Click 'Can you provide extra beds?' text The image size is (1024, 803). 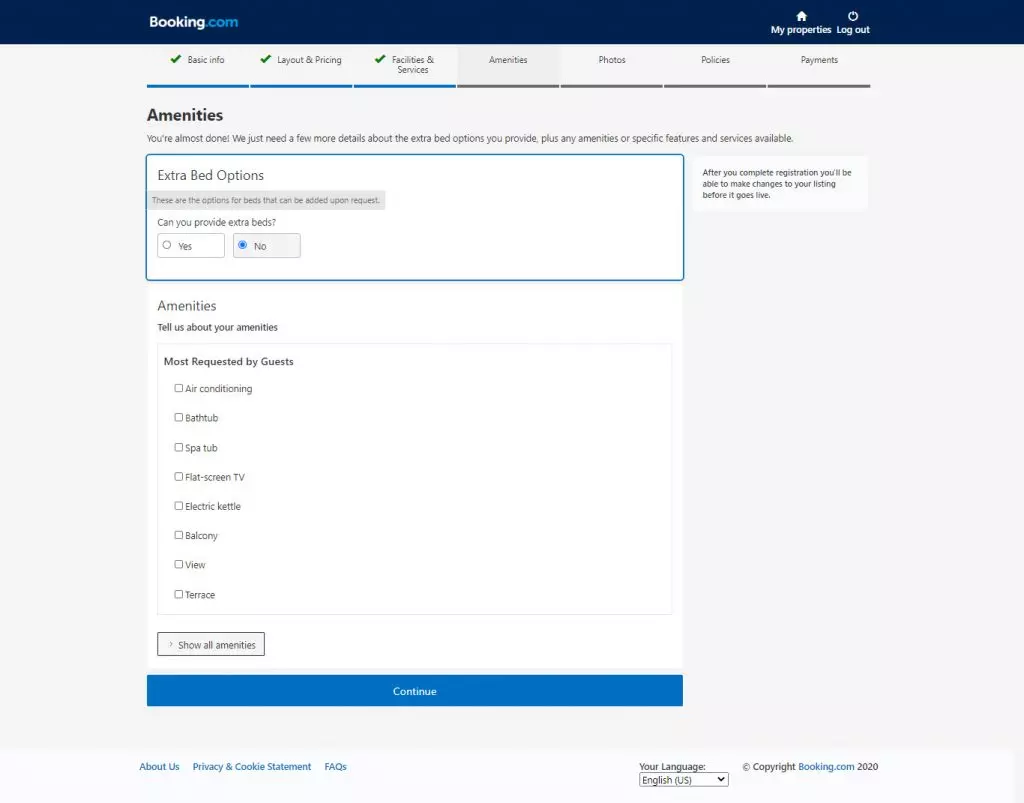pos(217,223)
